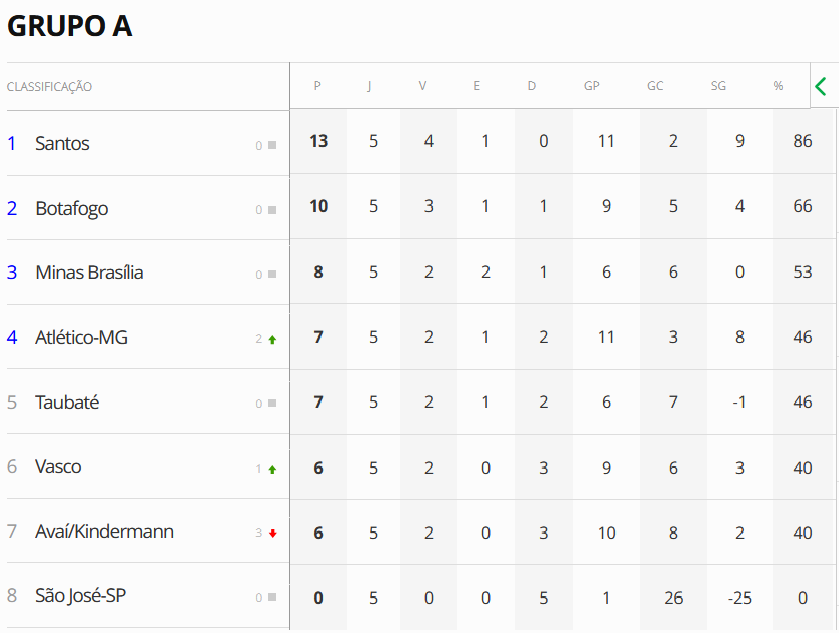
Task: Click the SG goal difference column header
Action: (x=718, y=86)
